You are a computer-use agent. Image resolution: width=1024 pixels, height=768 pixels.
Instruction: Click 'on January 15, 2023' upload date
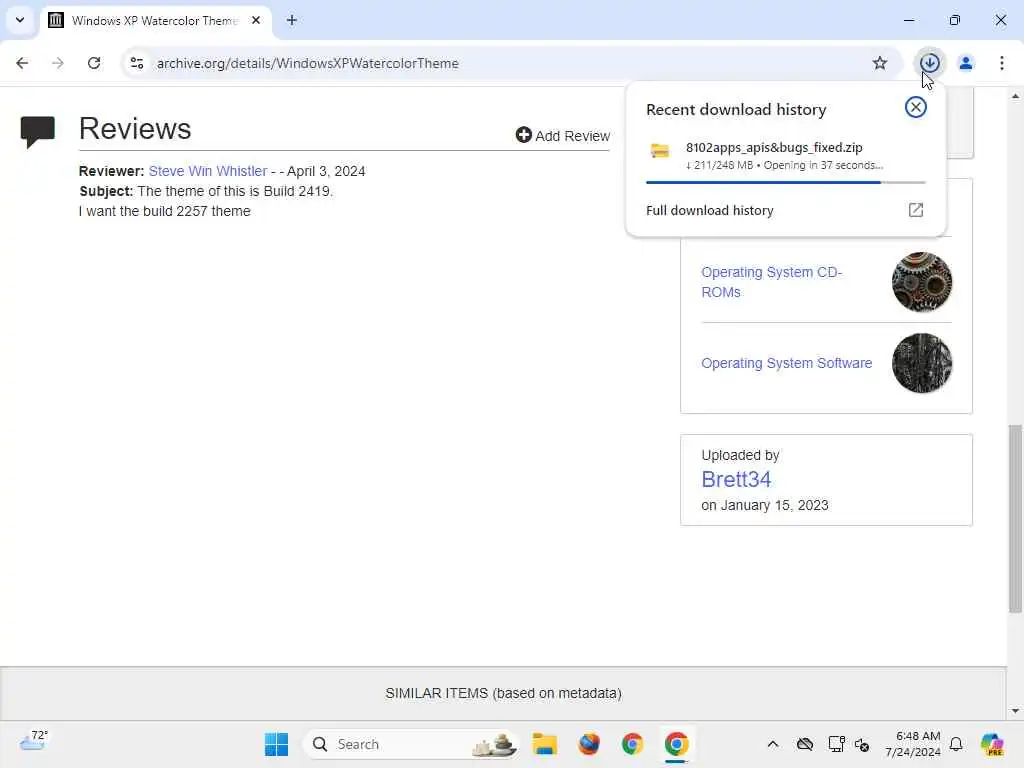(765, 505)
